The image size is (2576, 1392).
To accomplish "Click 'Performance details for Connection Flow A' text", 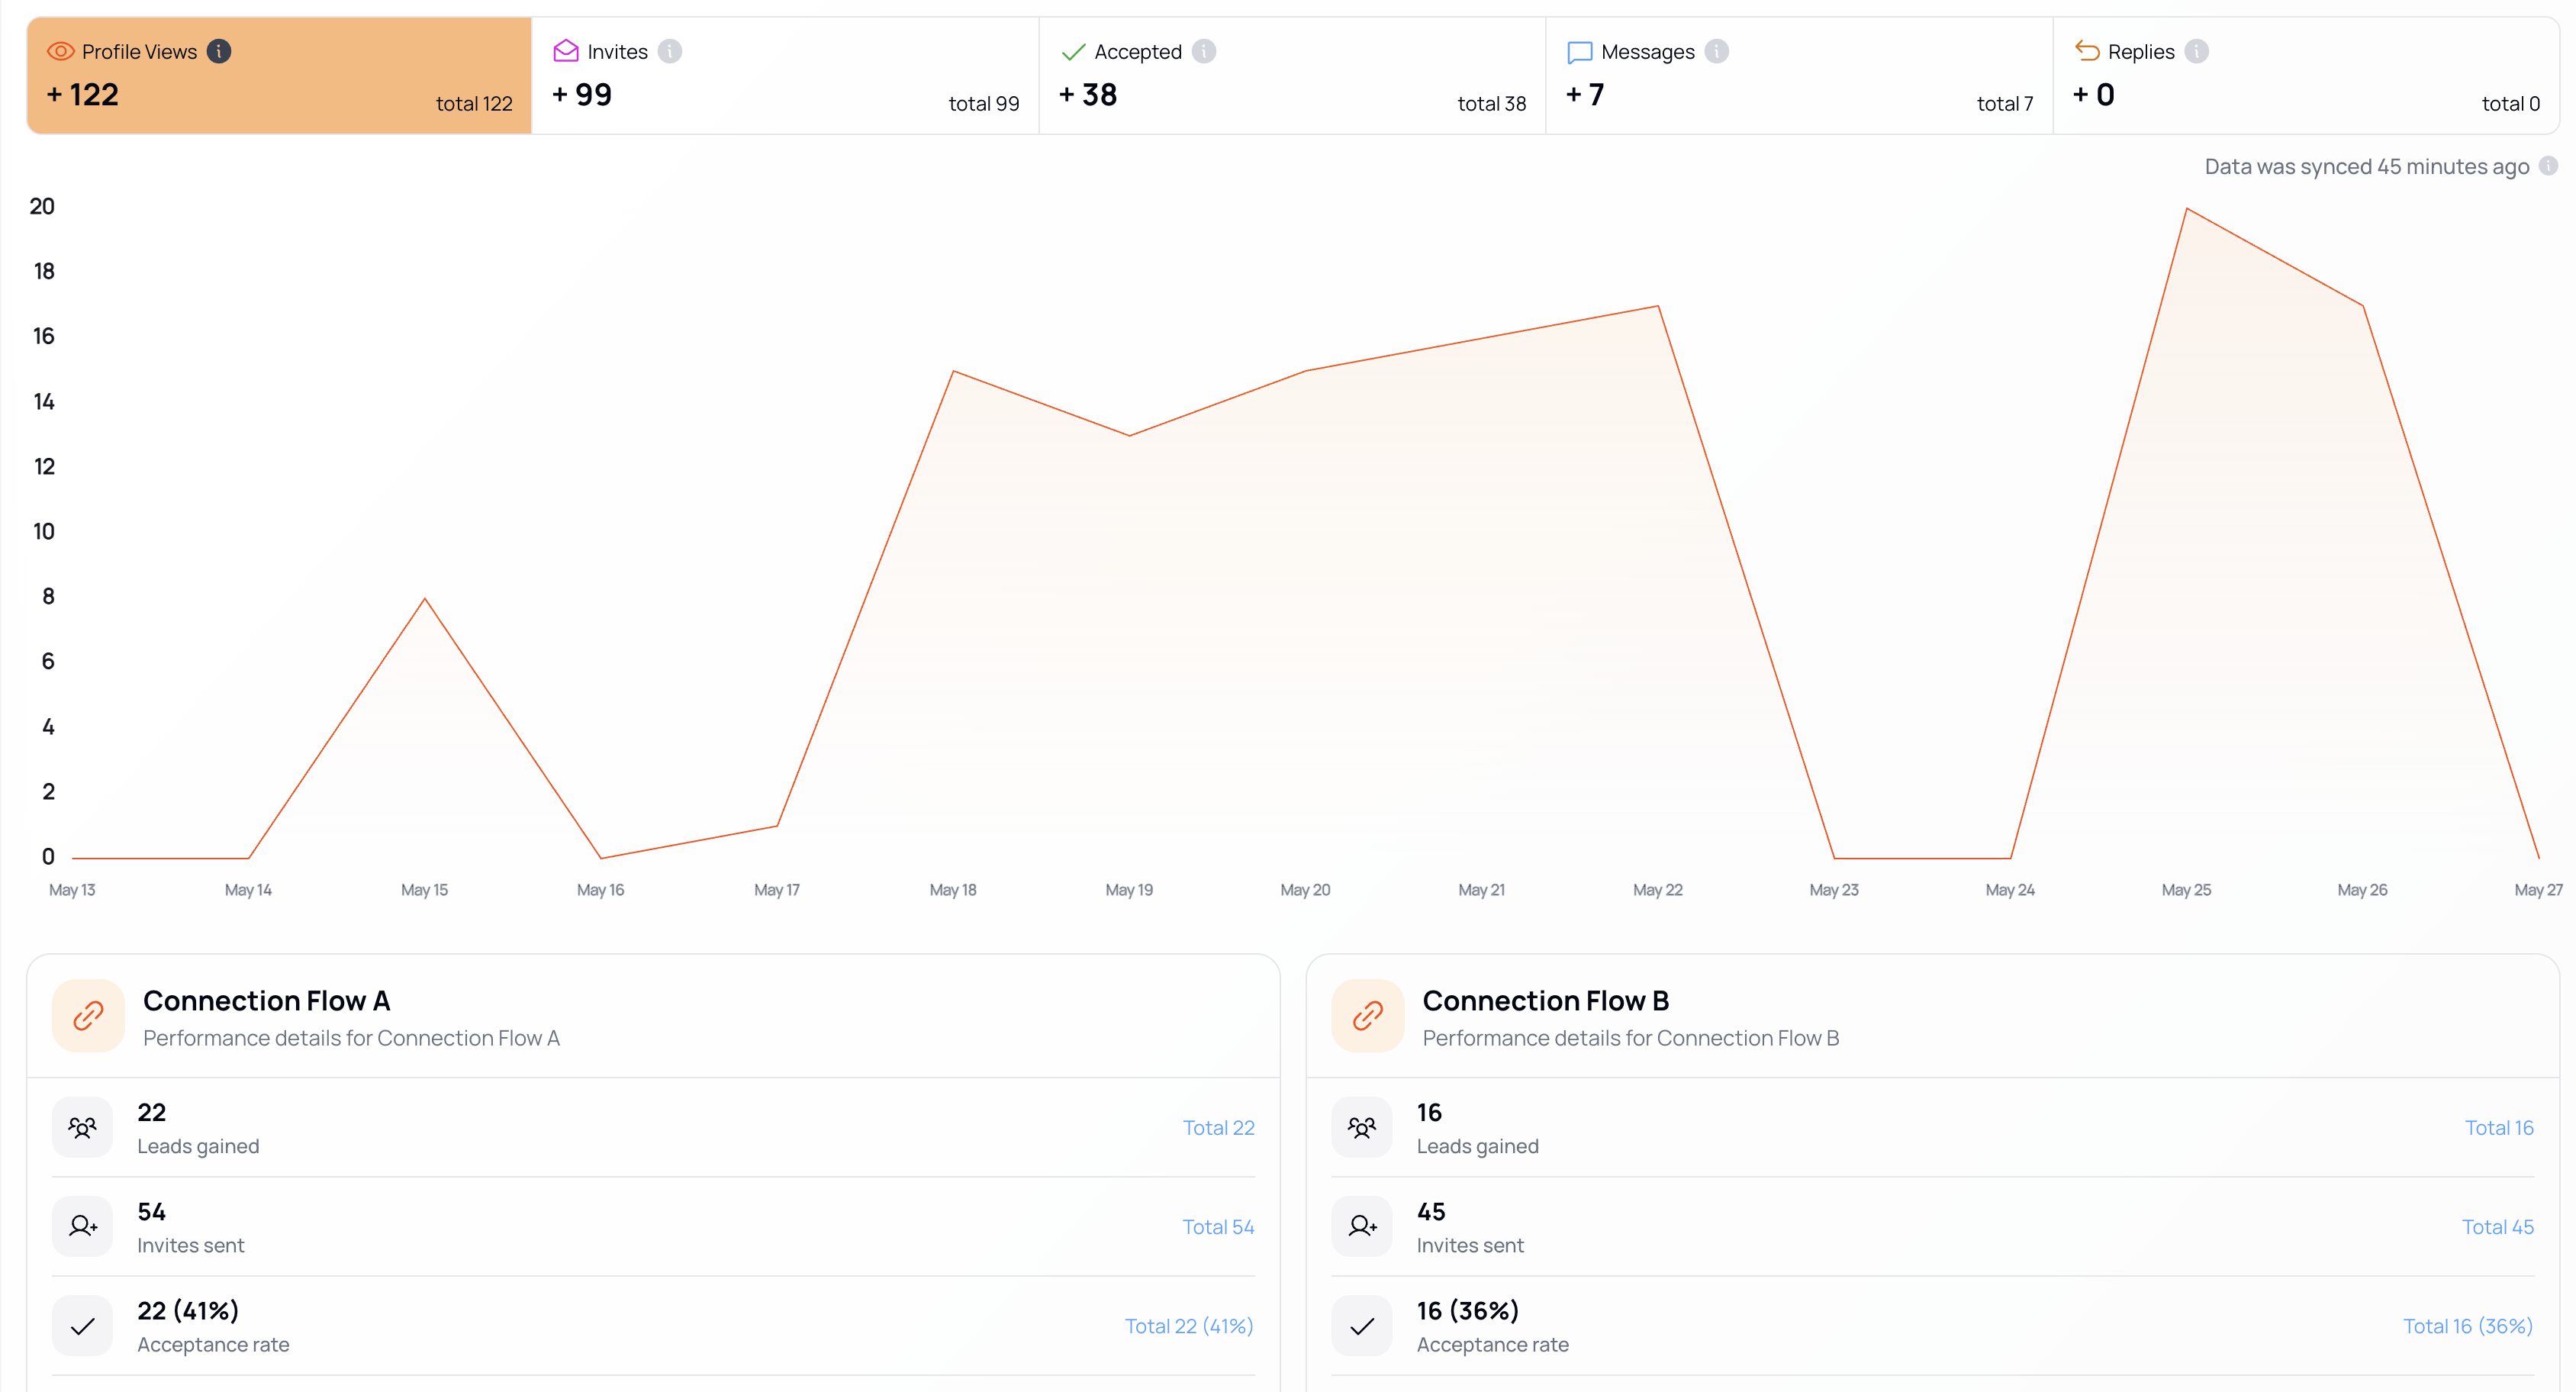I will (x=351, y=1038).
